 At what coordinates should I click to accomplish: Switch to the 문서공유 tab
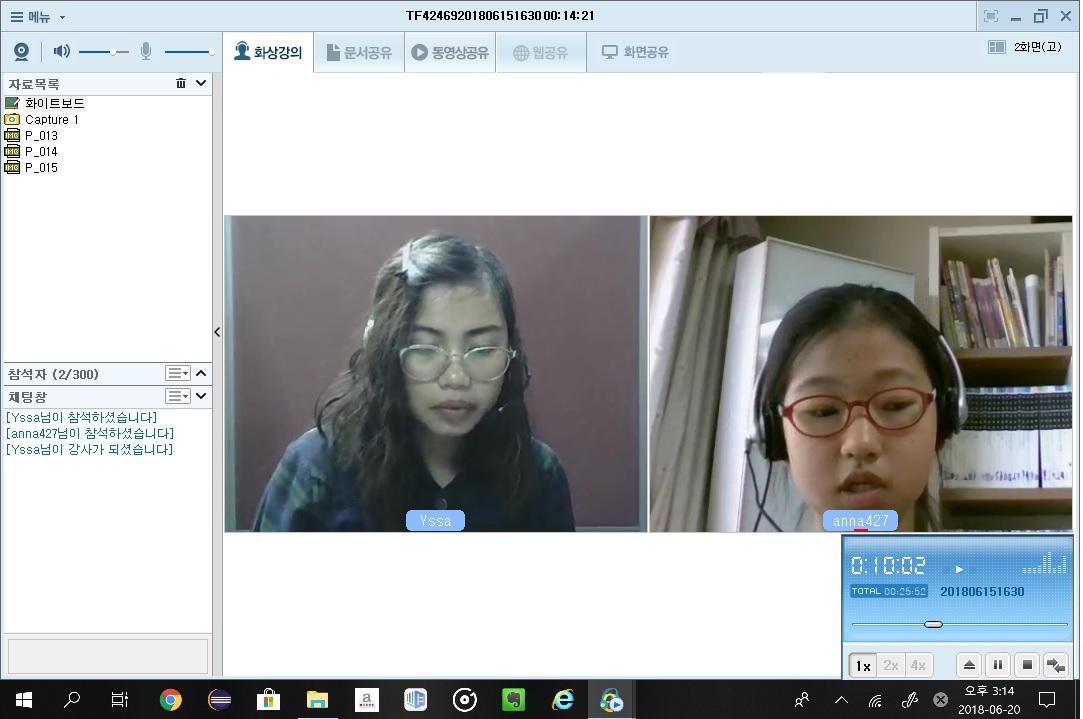[x=357, y=53]
